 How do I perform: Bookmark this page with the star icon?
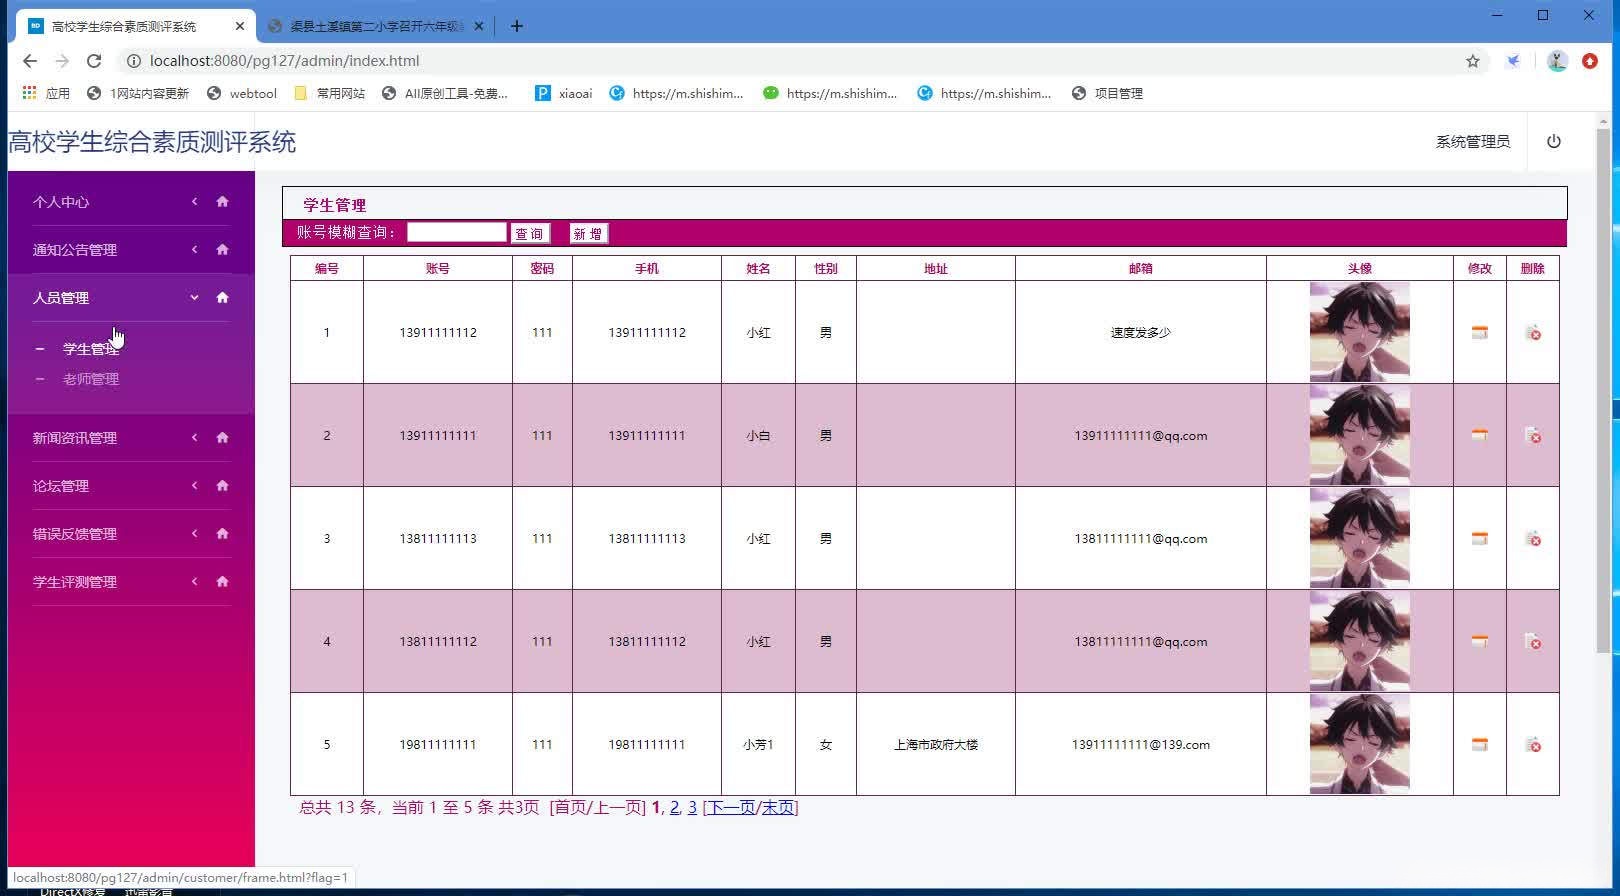pyautogui.click(x=1473, y=61)
